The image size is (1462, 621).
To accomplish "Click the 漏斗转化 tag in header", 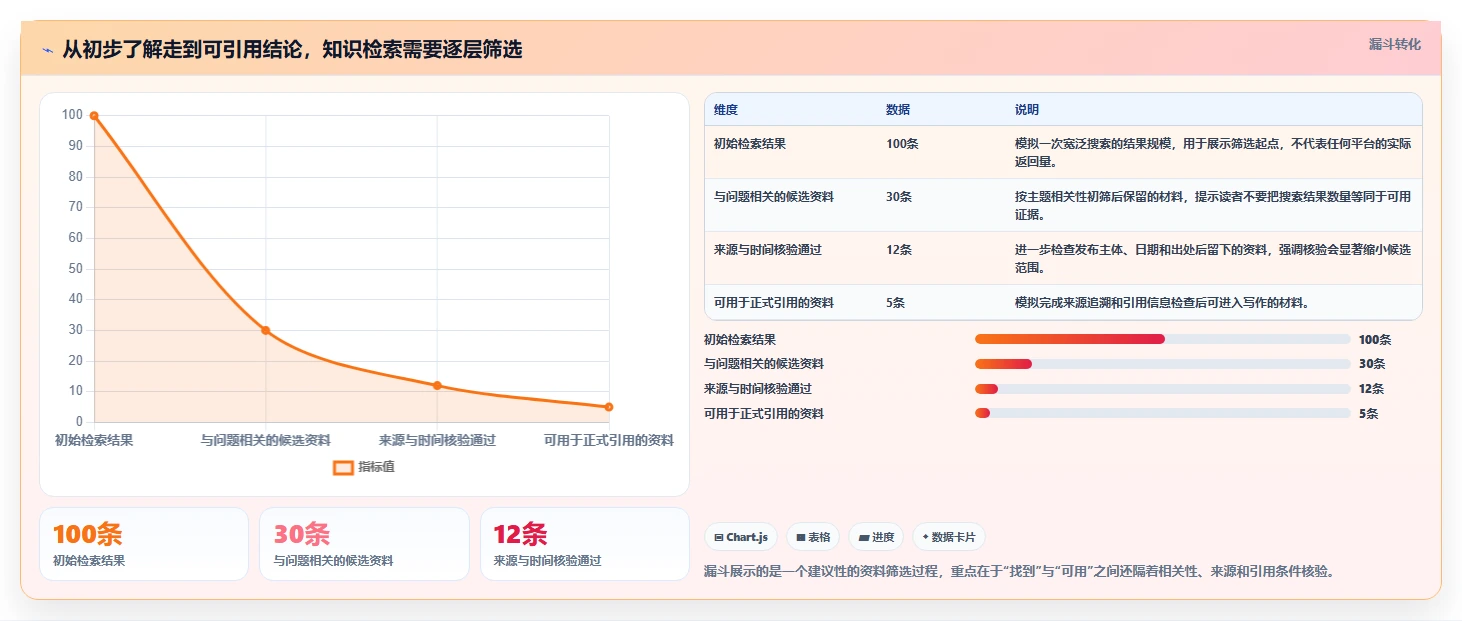I will click(1394, 44).
